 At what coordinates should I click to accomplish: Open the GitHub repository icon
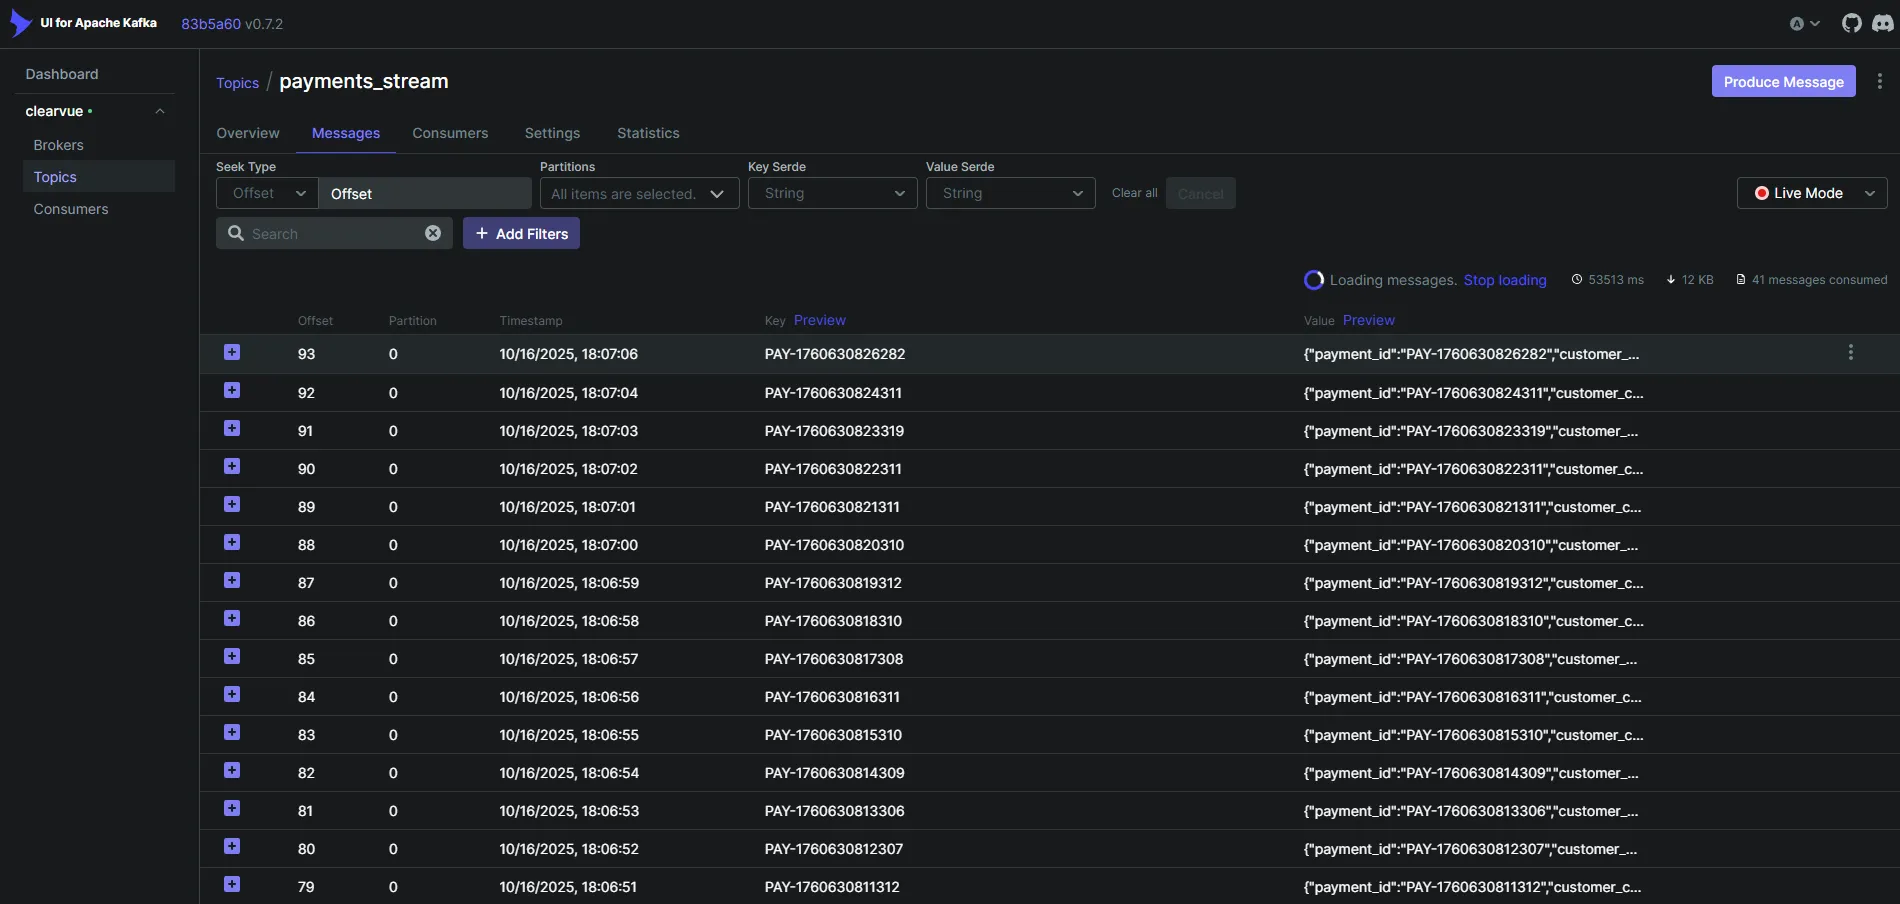coord(1851,23)
